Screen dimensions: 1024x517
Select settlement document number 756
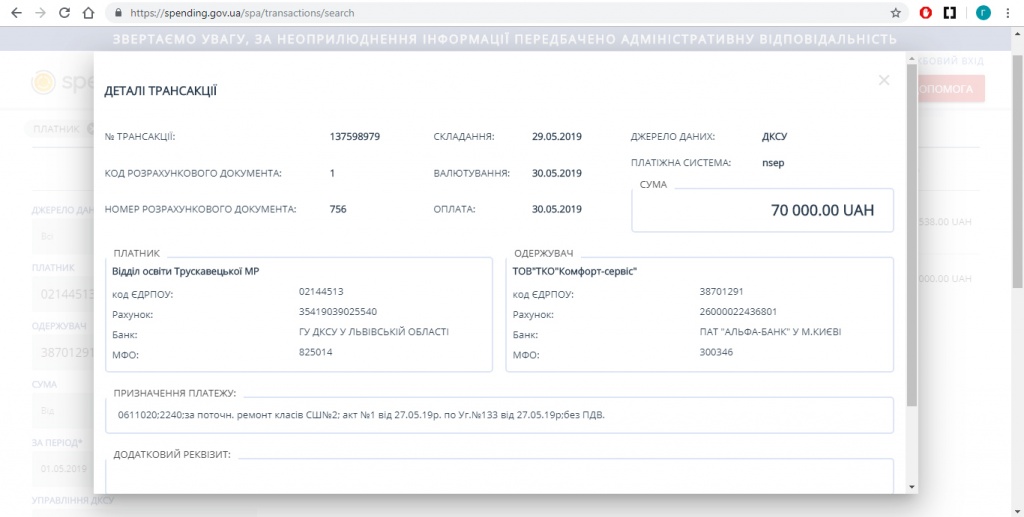click(338, 210)
